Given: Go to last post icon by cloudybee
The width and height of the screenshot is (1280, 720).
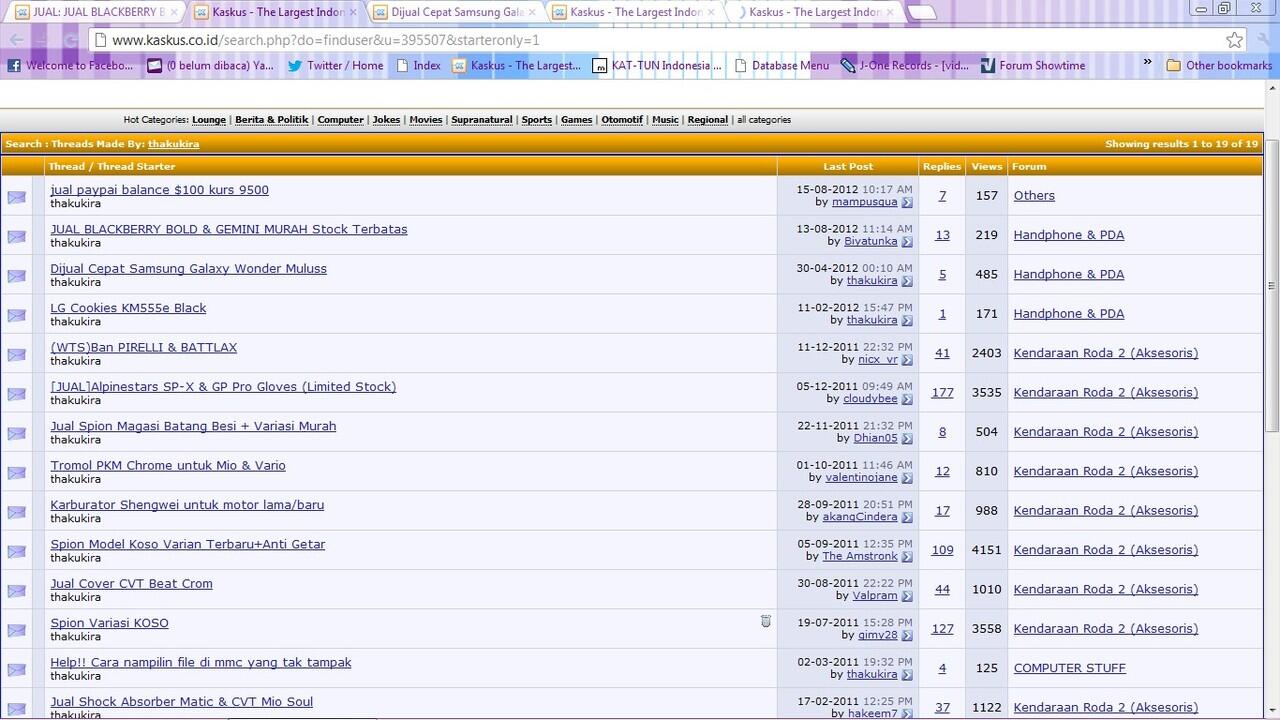Looking at the screenshot, I should 907,399.
